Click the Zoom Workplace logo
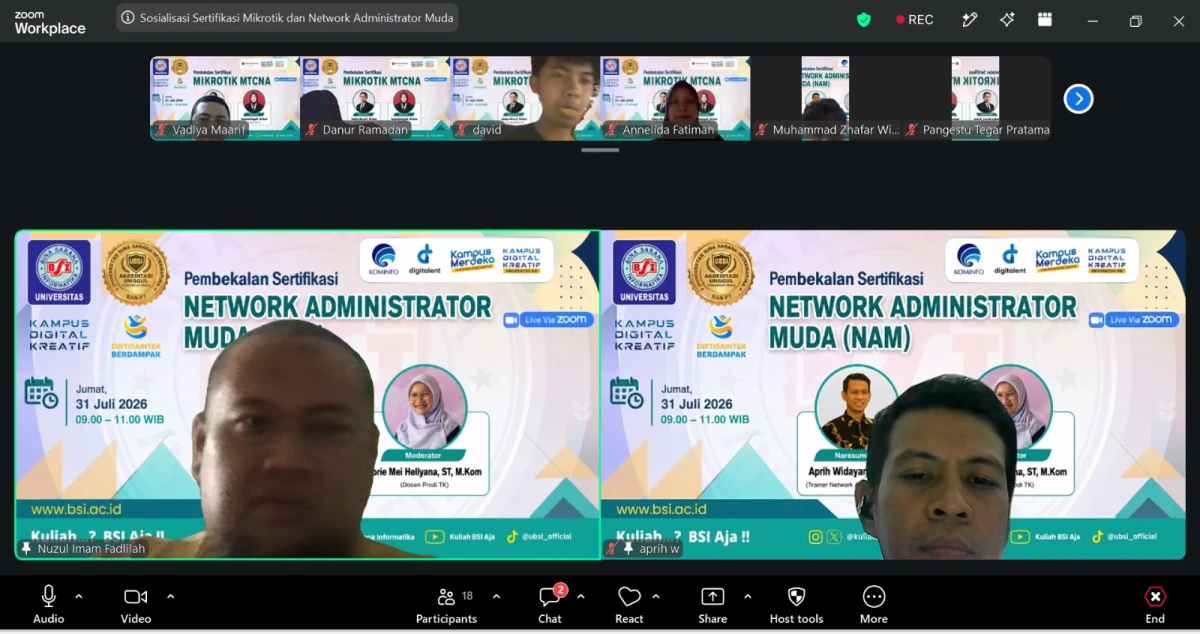Viewport: 1200px width, 634px height. [50, 22]
